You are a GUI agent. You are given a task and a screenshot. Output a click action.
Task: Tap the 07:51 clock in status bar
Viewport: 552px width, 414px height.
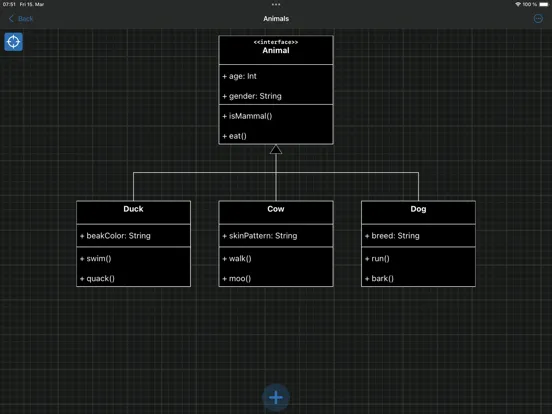[9, 4]
